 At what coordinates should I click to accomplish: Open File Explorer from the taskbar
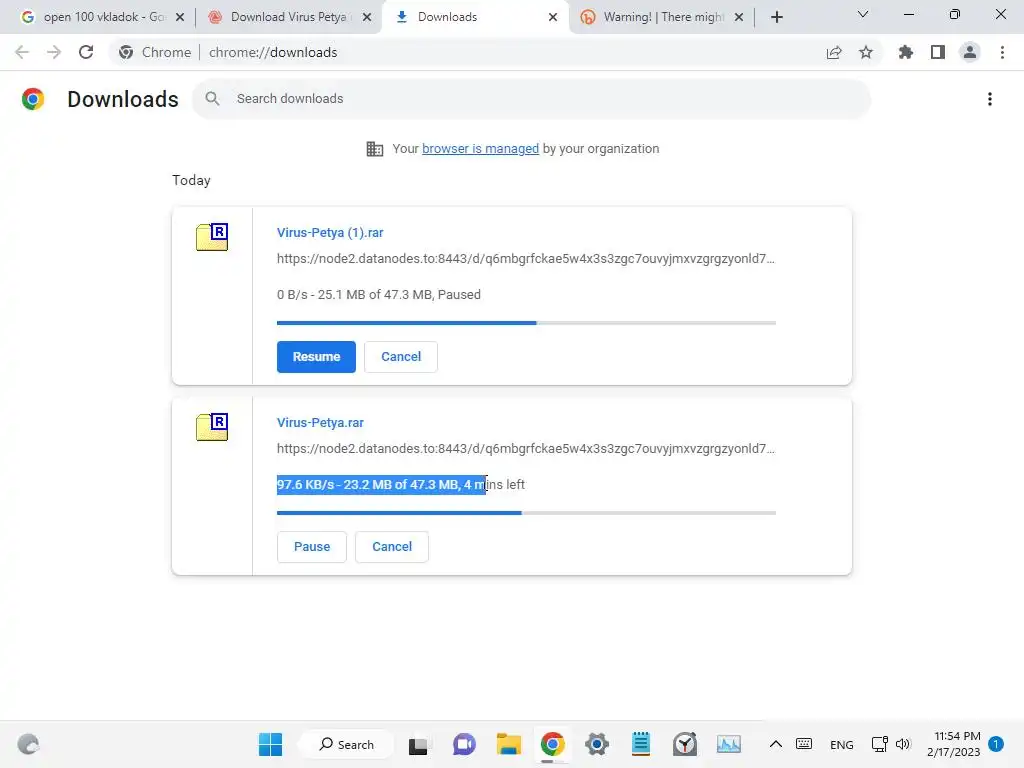(x=508, y=744)
